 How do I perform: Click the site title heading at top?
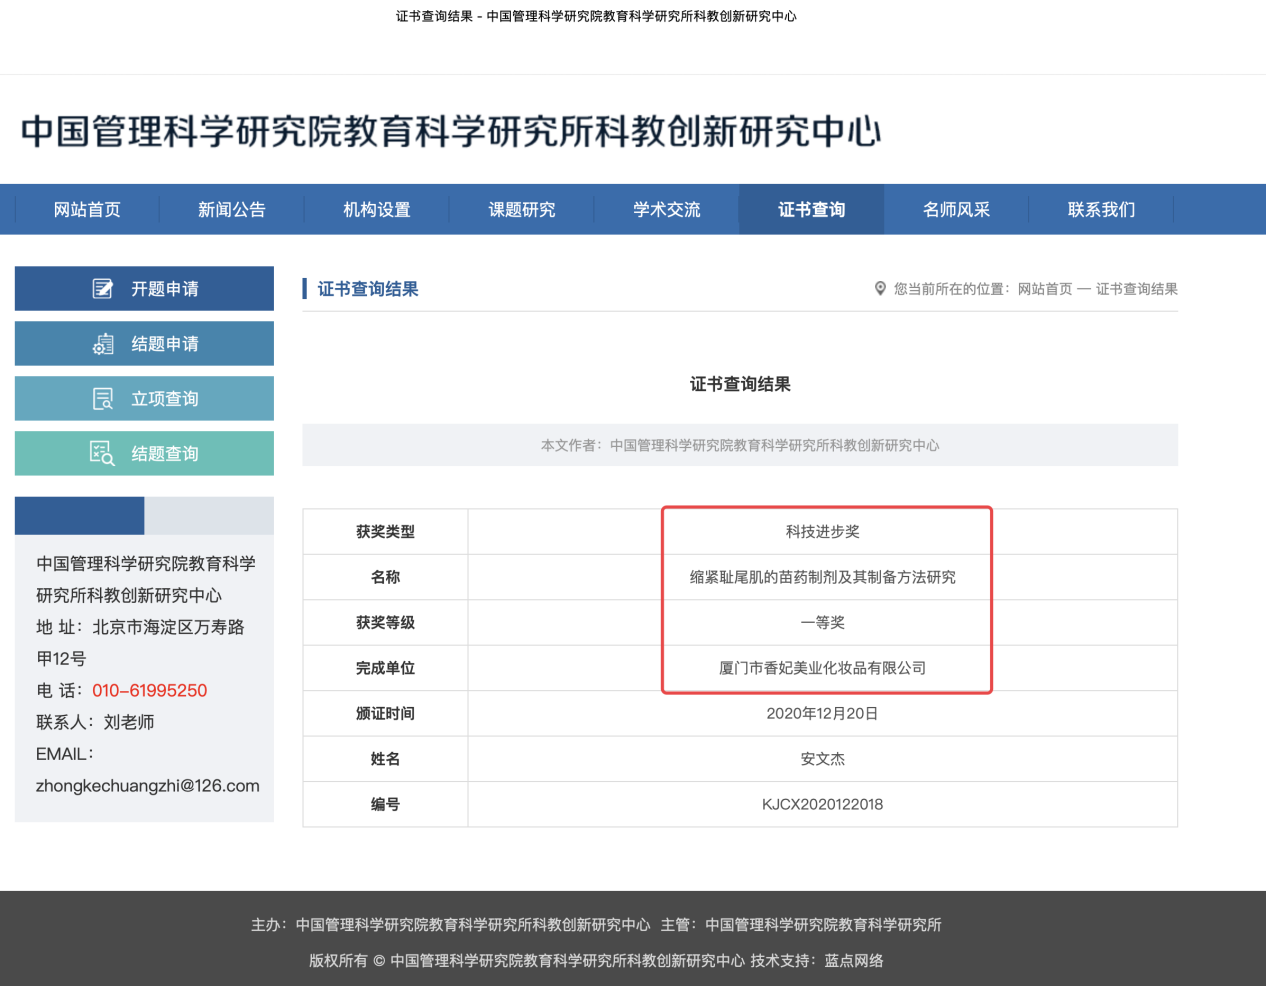(x=451, y=131)
